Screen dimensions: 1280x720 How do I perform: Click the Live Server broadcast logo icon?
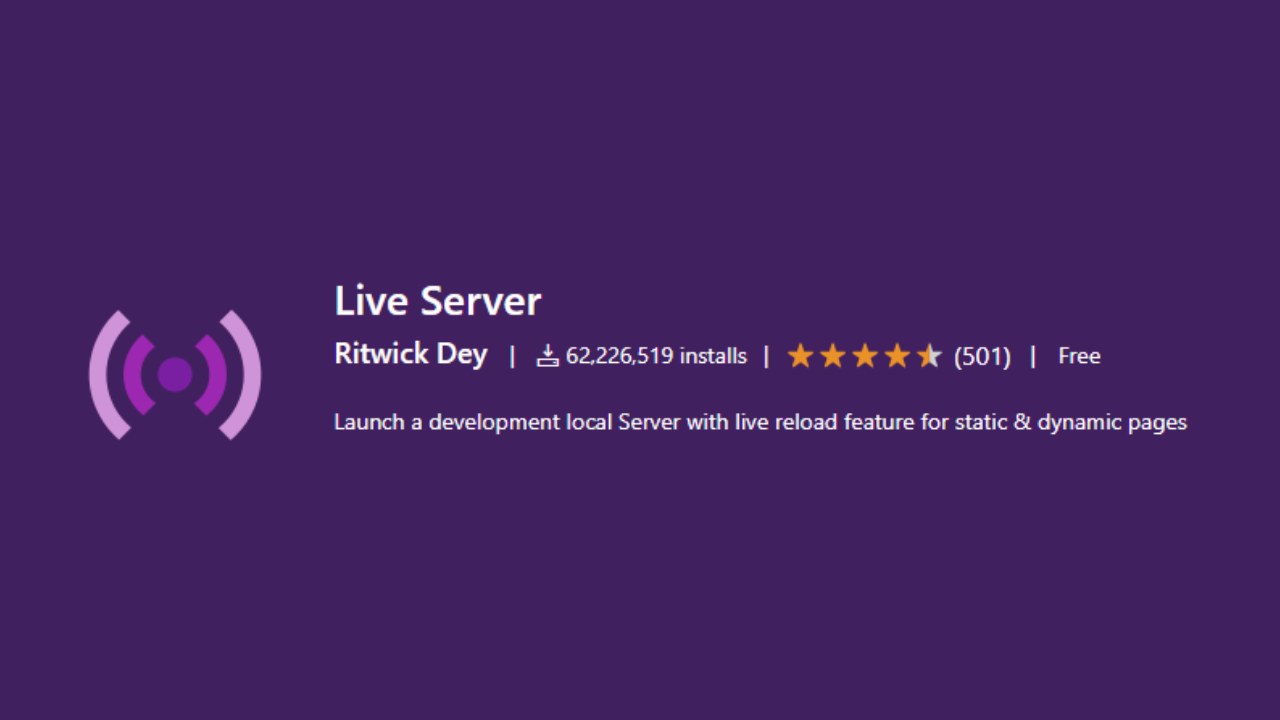coord(175,375)
